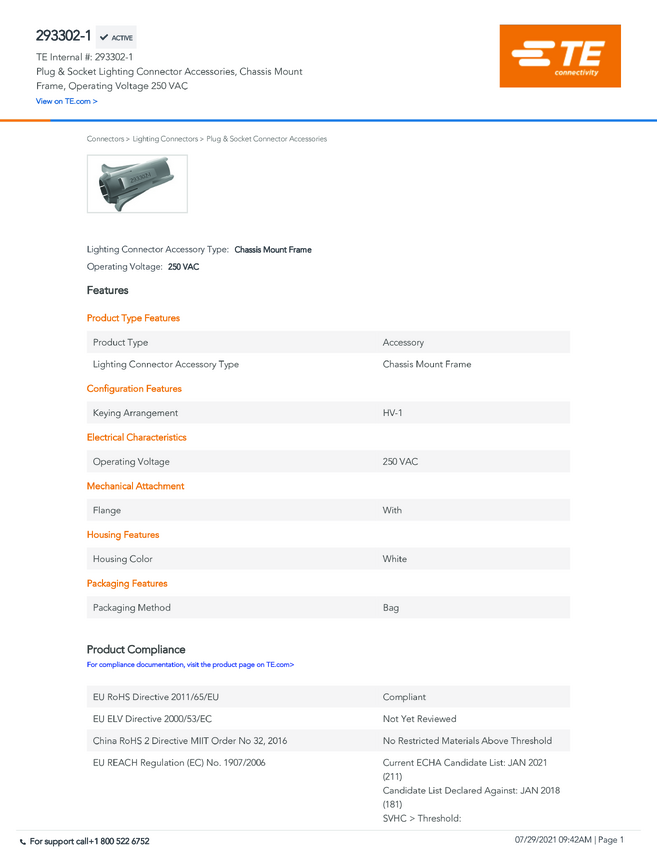Click the 'HV-1' keying arrangement value

click(392, 413)
